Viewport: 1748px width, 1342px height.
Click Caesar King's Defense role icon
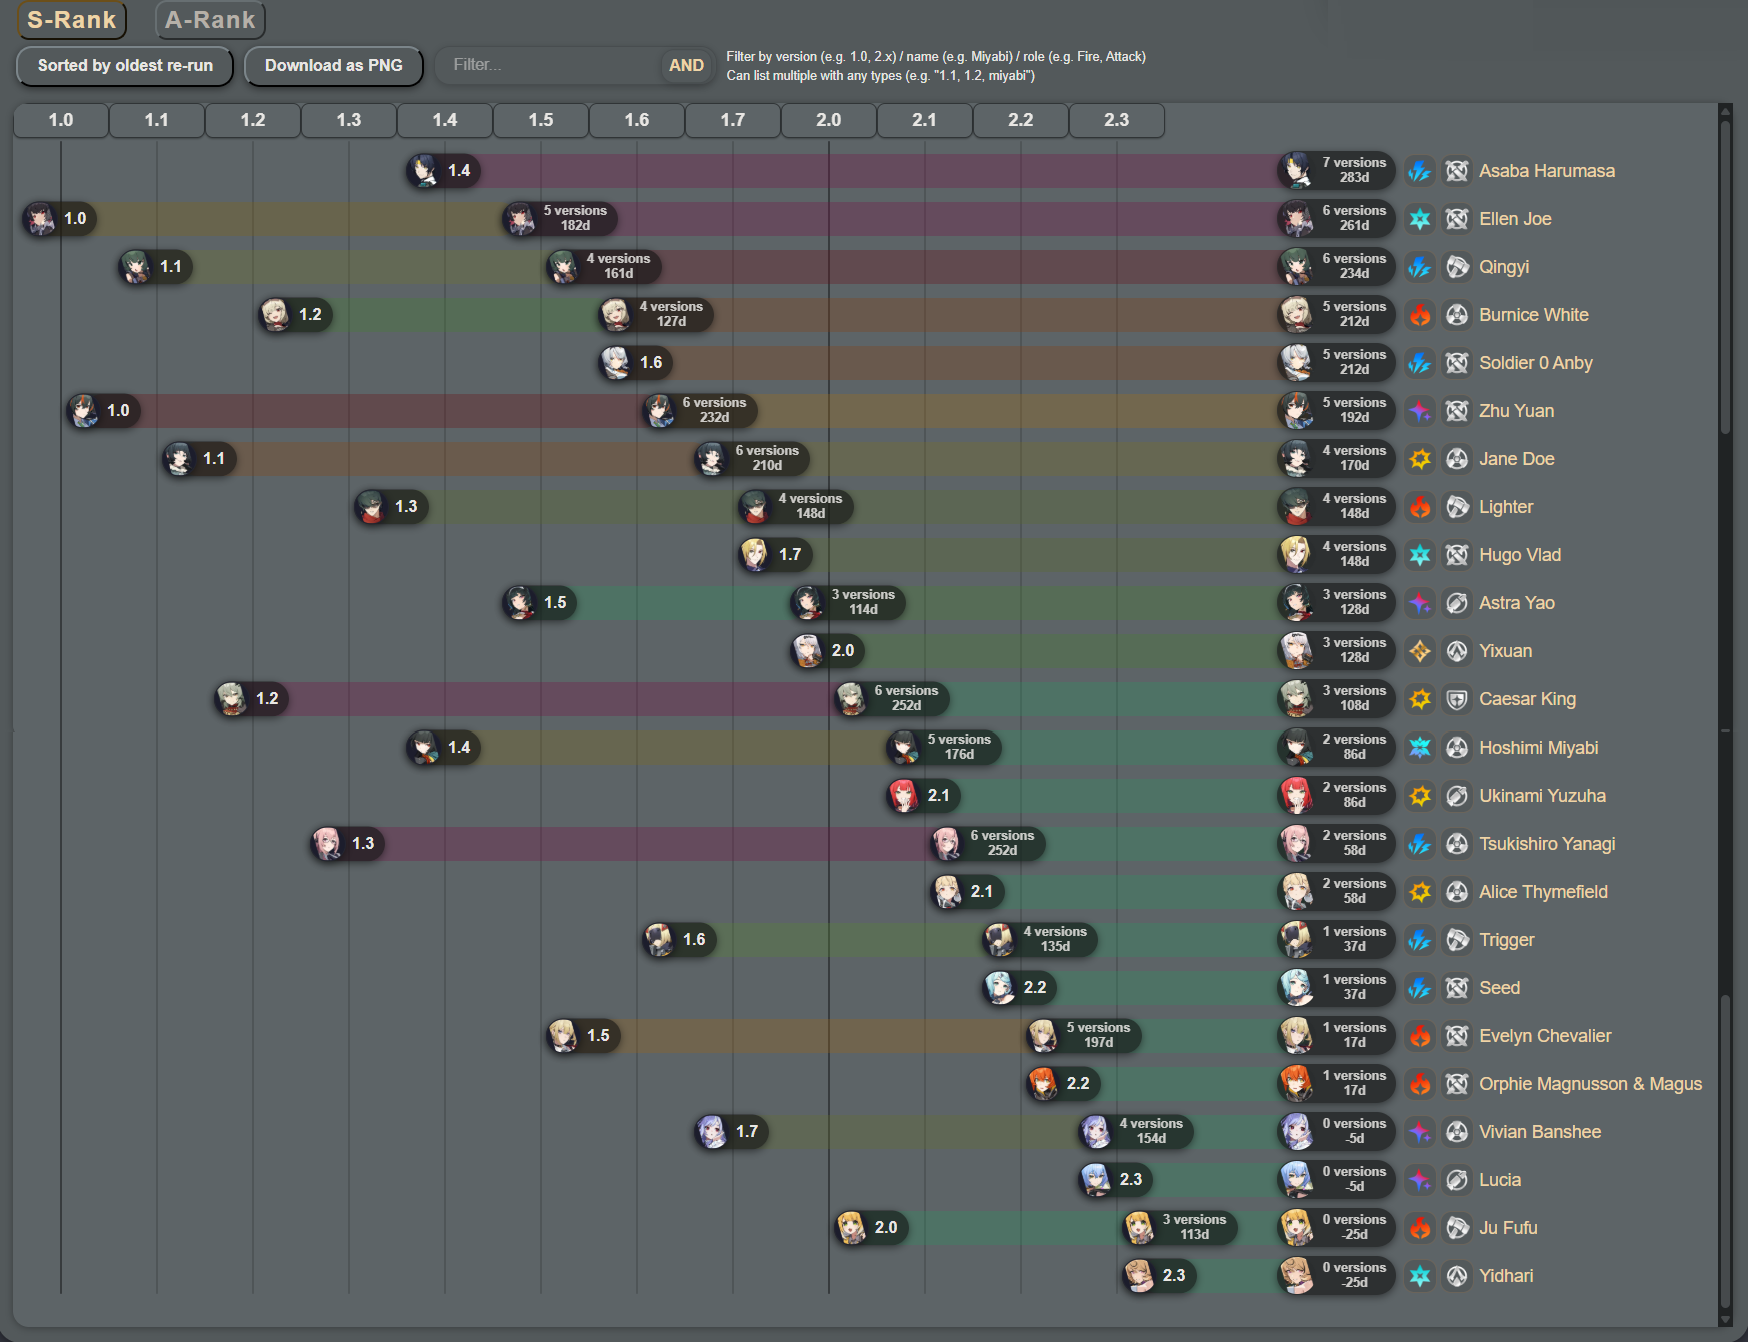[1458, 699]
